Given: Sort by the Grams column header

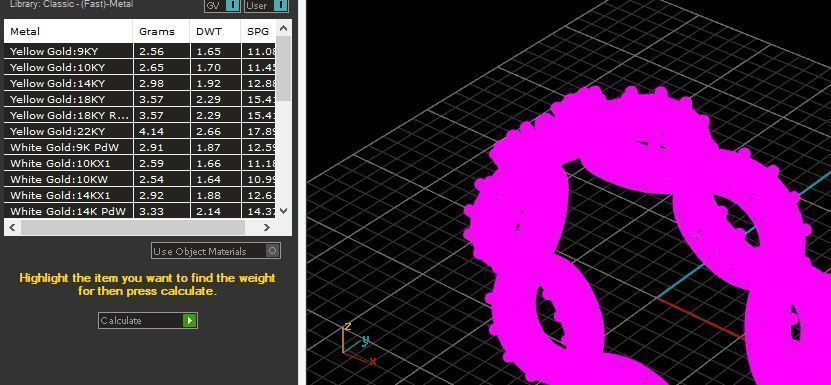Looking at the screenshot, I should click(x=161, y=31).
